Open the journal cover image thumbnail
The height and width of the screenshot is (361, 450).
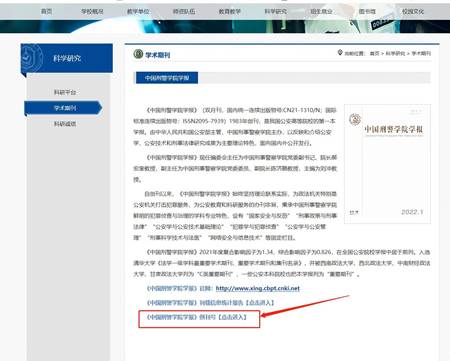click(x=387, y=164)
